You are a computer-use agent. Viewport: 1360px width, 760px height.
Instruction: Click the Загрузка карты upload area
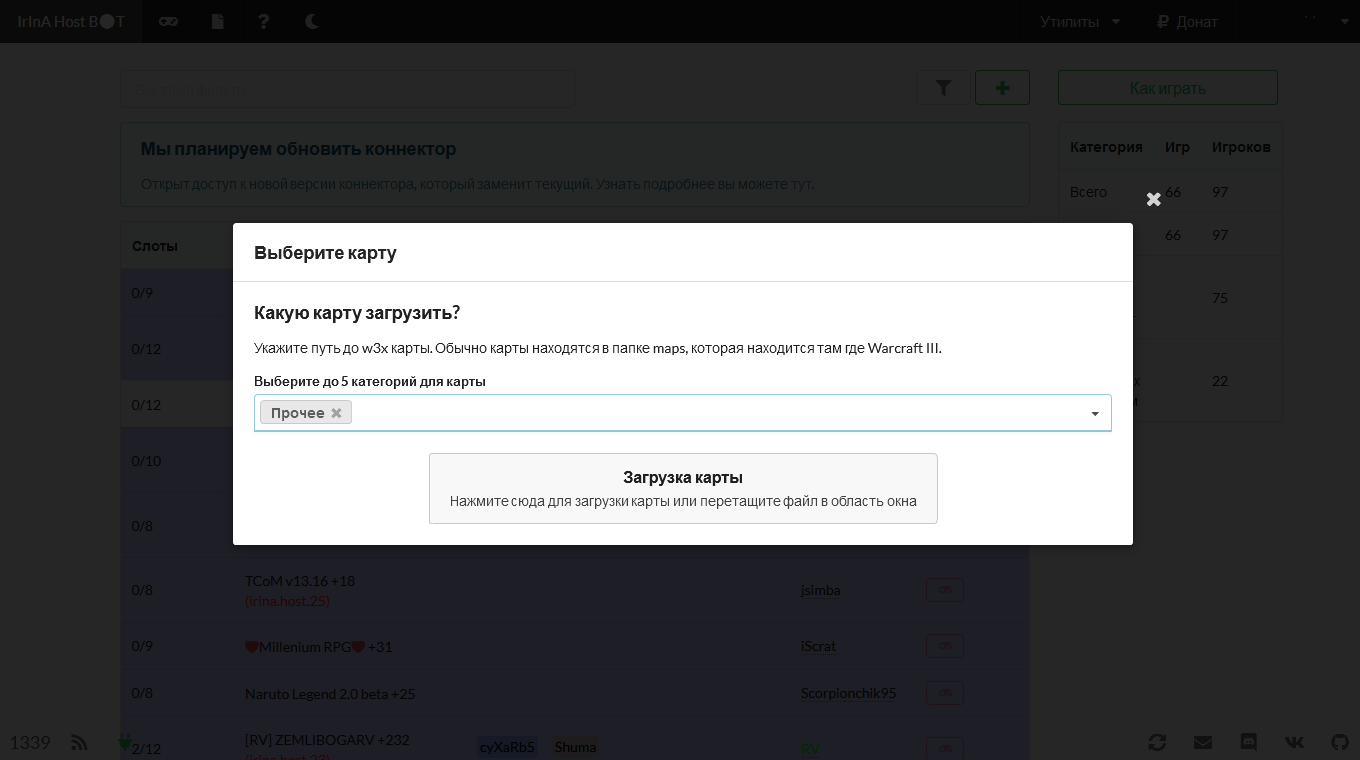pos(683,488)
